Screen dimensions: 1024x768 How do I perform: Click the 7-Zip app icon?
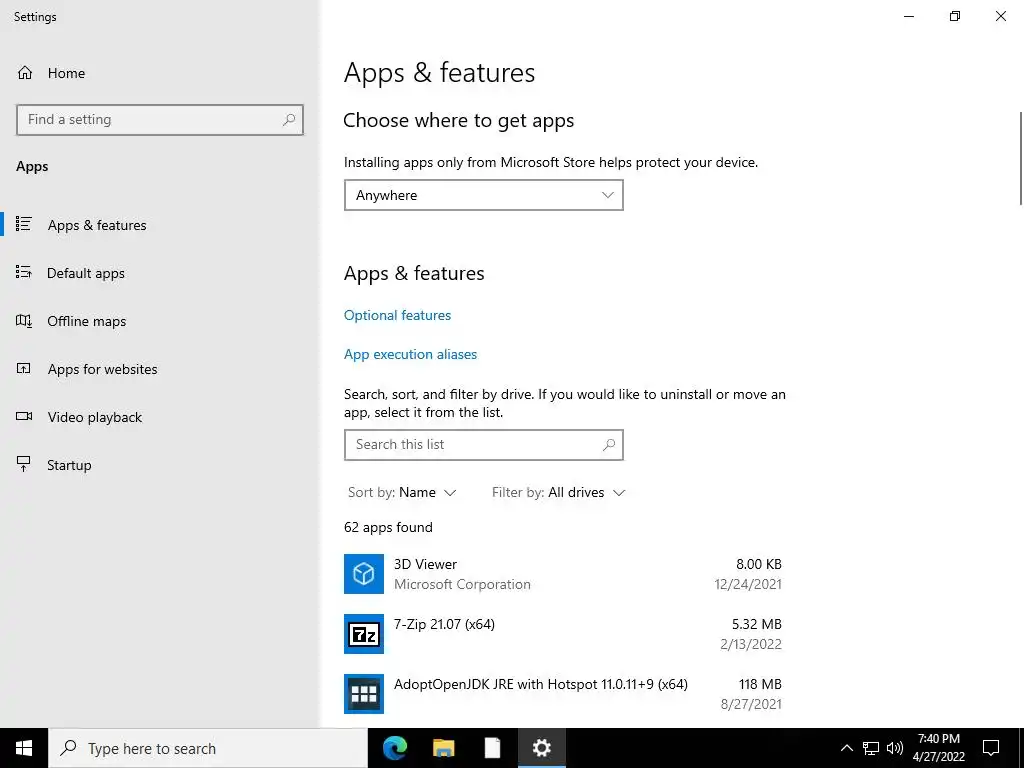[364, 634]
